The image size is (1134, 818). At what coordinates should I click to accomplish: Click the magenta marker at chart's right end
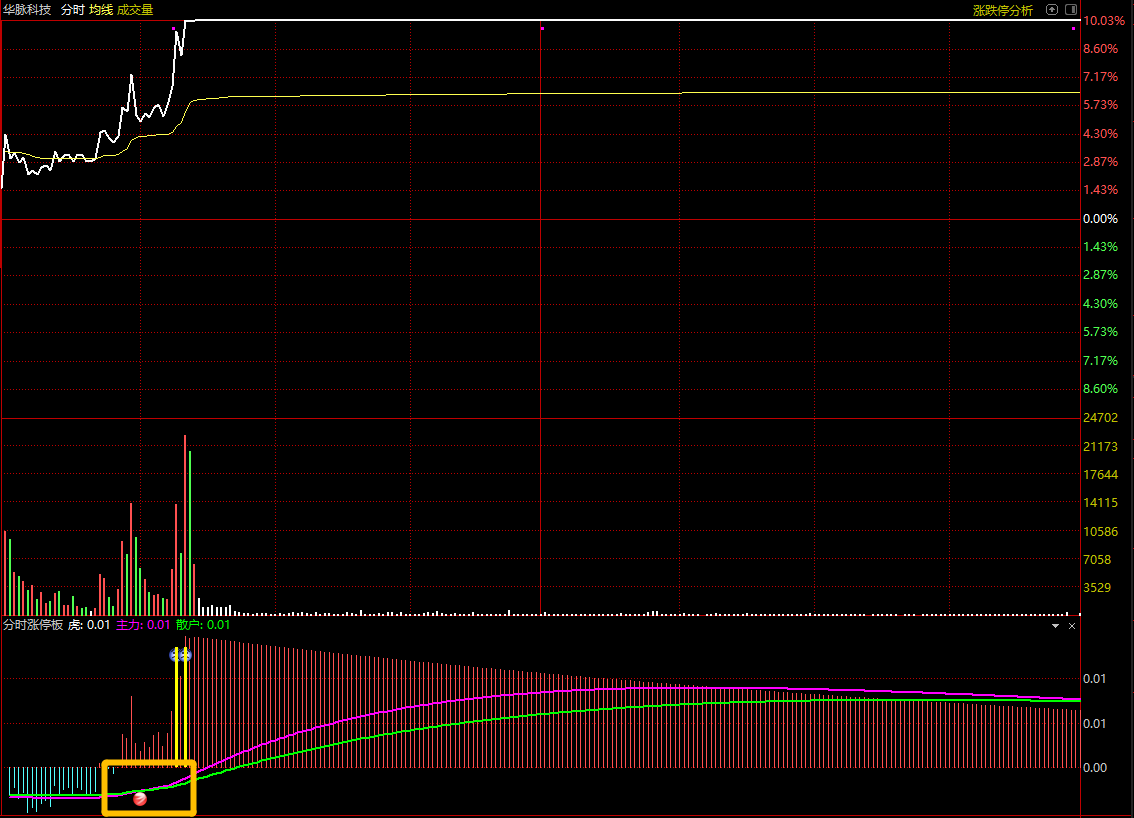[1073, 29]
